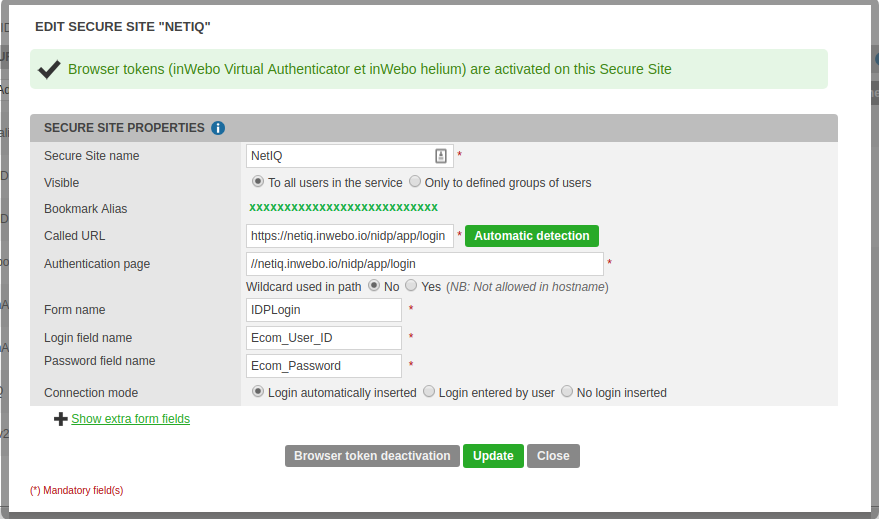The image size is (879, 519).
Task: Select 'Only to defined groups of users'
Action: pyautogui.click(x=415, y=182)
